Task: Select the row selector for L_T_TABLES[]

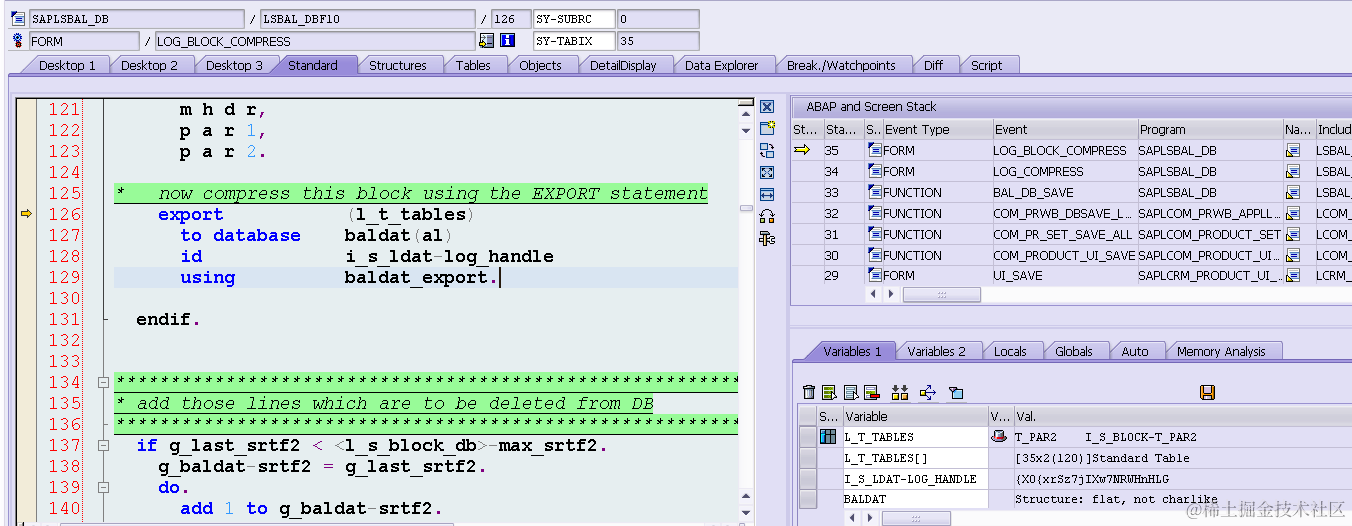Action: click(x=807, y=458)
